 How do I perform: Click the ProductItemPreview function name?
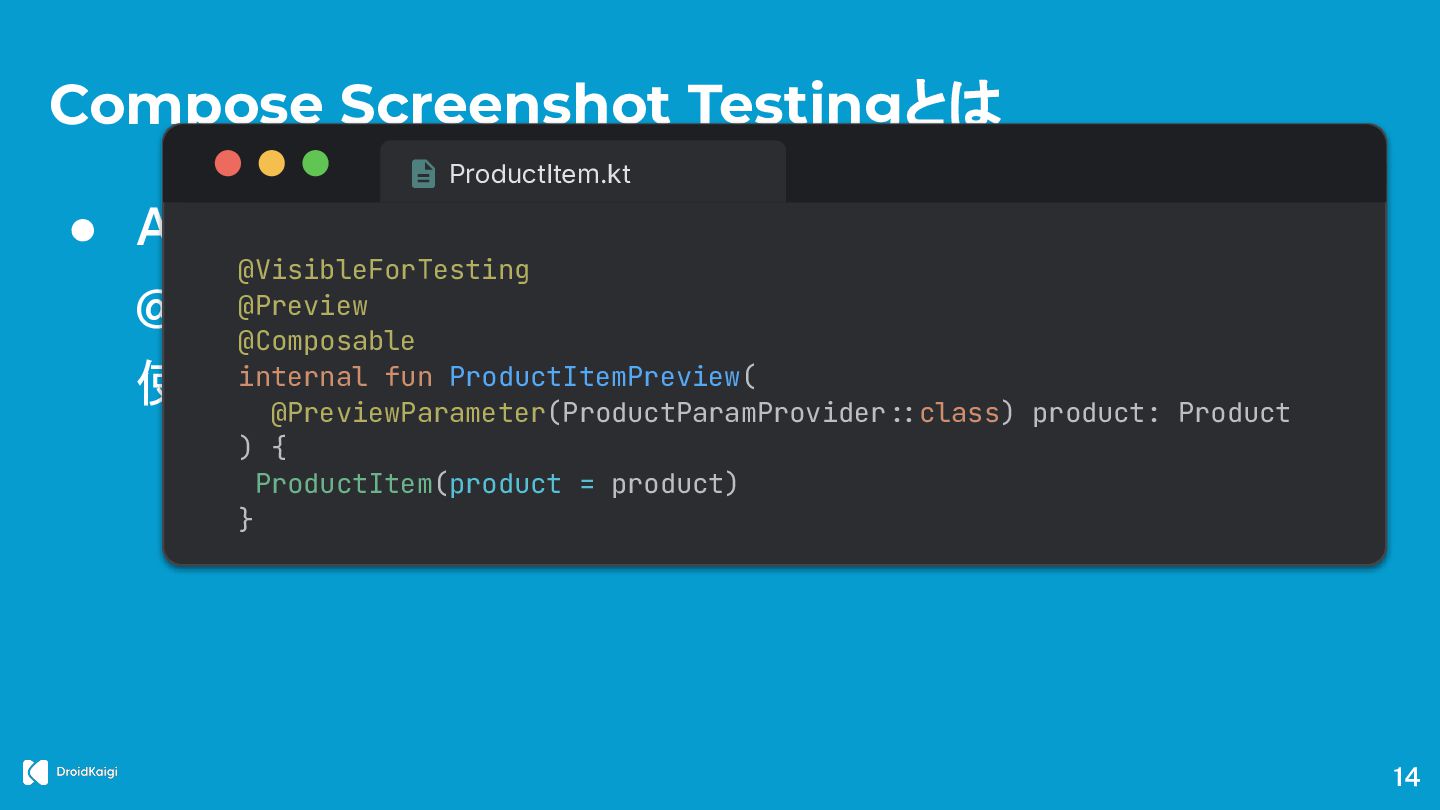[x=594, y=377]
